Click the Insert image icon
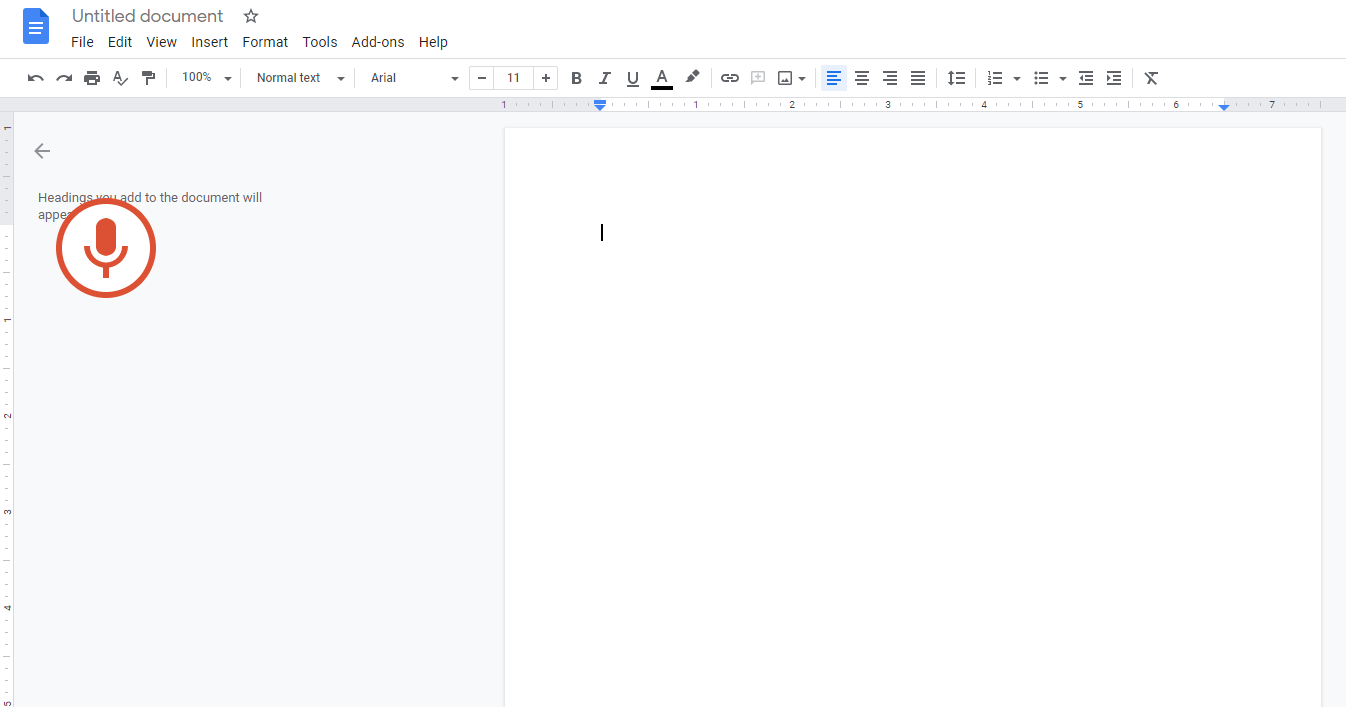Screen dimensions: 1346x707 click(786, 78)
